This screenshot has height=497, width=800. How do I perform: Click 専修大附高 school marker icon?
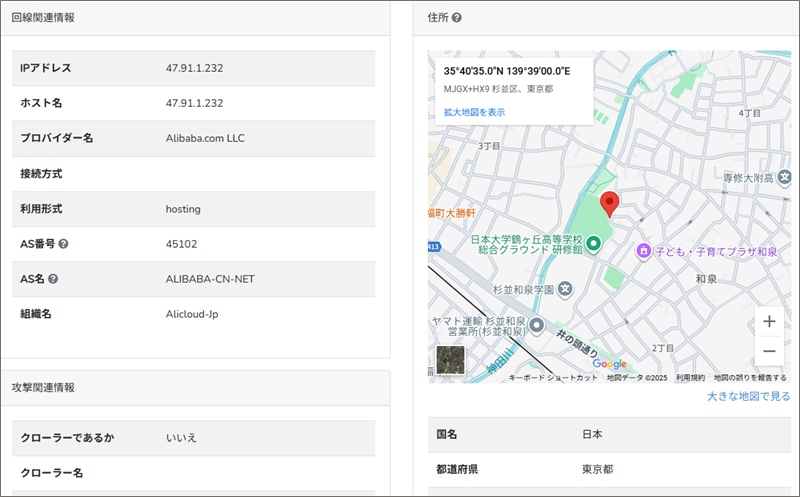784,178
